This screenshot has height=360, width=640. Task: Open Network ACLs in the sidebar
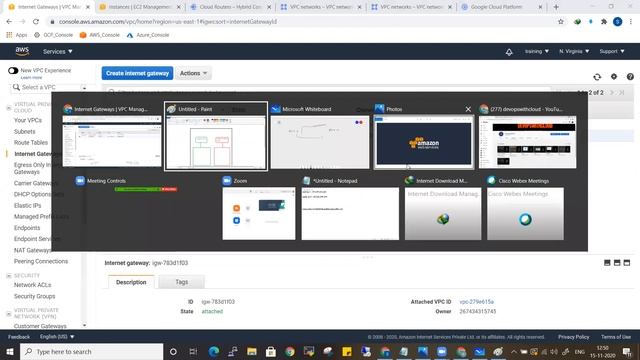point(32,285)
